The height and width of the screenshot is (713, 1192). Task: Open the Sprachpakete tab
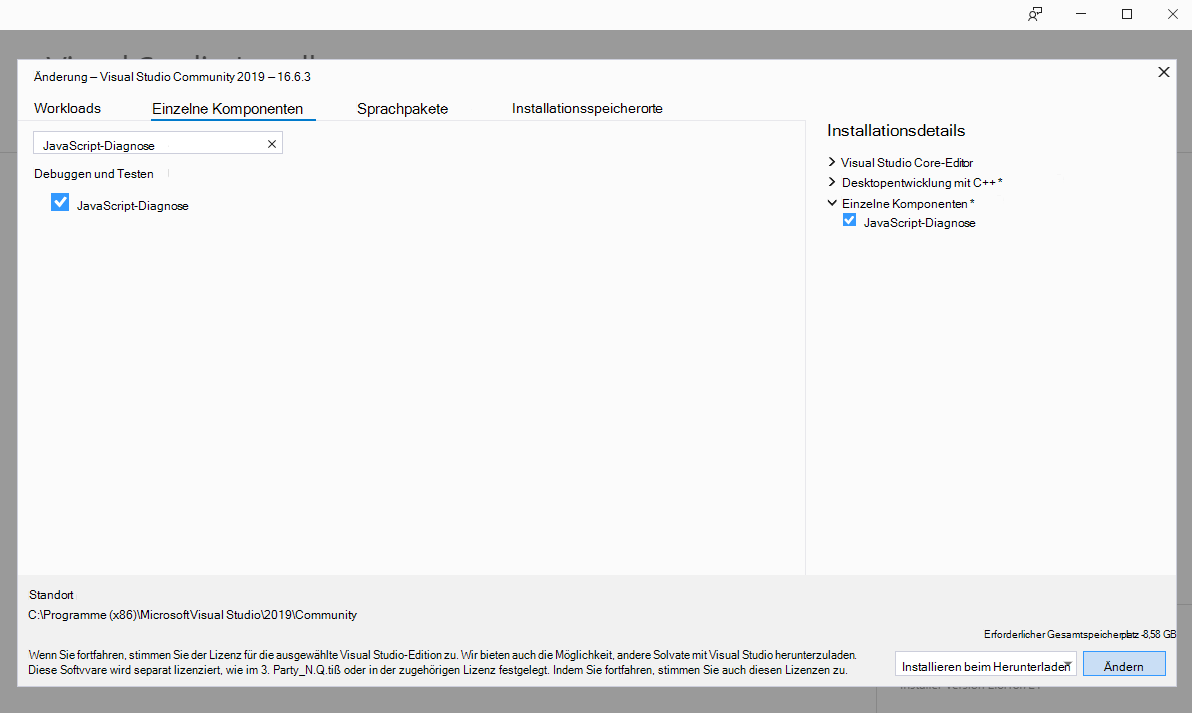click(402, 108)
